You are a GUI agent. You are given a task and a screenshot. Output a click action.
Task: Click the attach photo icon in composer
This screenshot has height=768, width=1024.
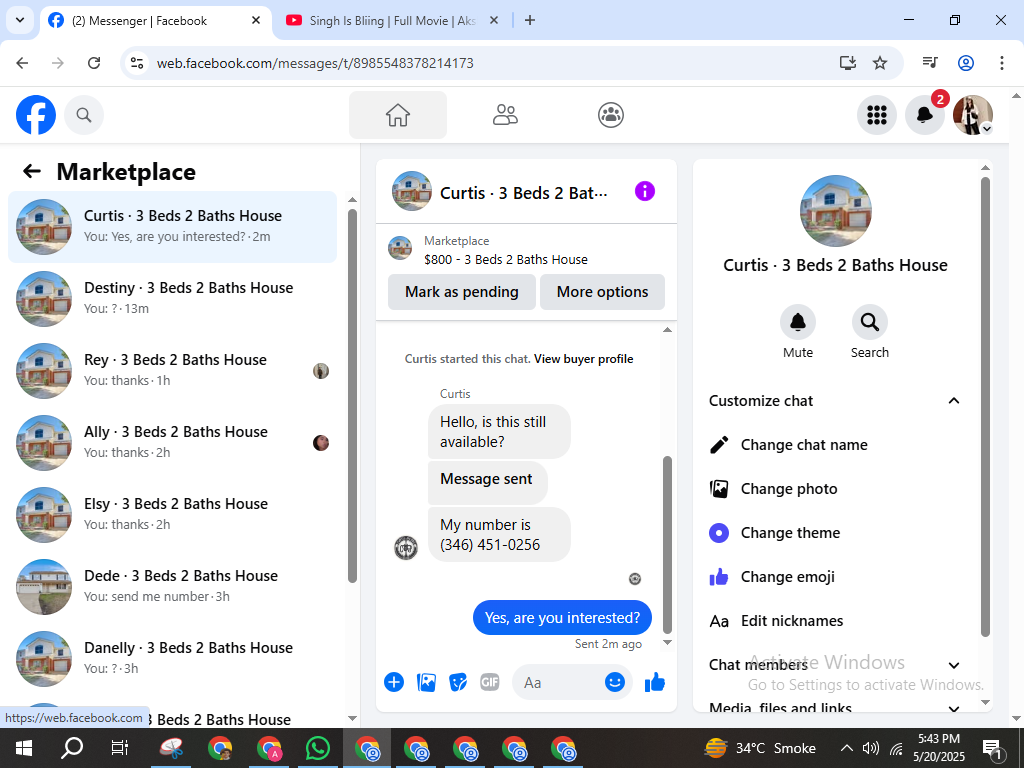(x=426, y=682)
